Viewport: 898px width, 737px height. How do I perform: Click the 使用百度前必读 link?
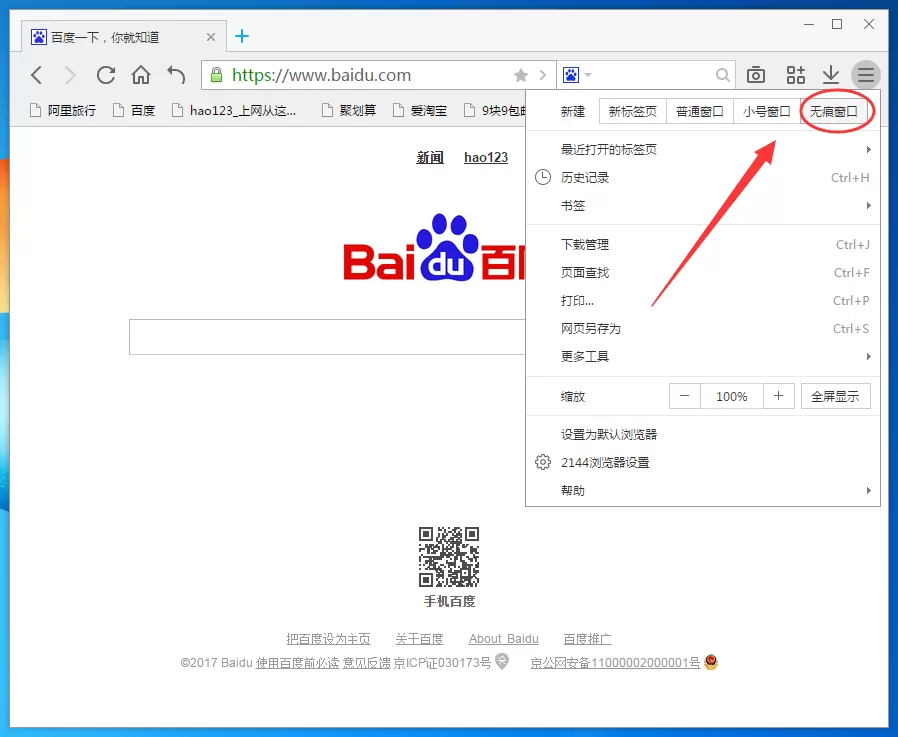coord(297,663)
